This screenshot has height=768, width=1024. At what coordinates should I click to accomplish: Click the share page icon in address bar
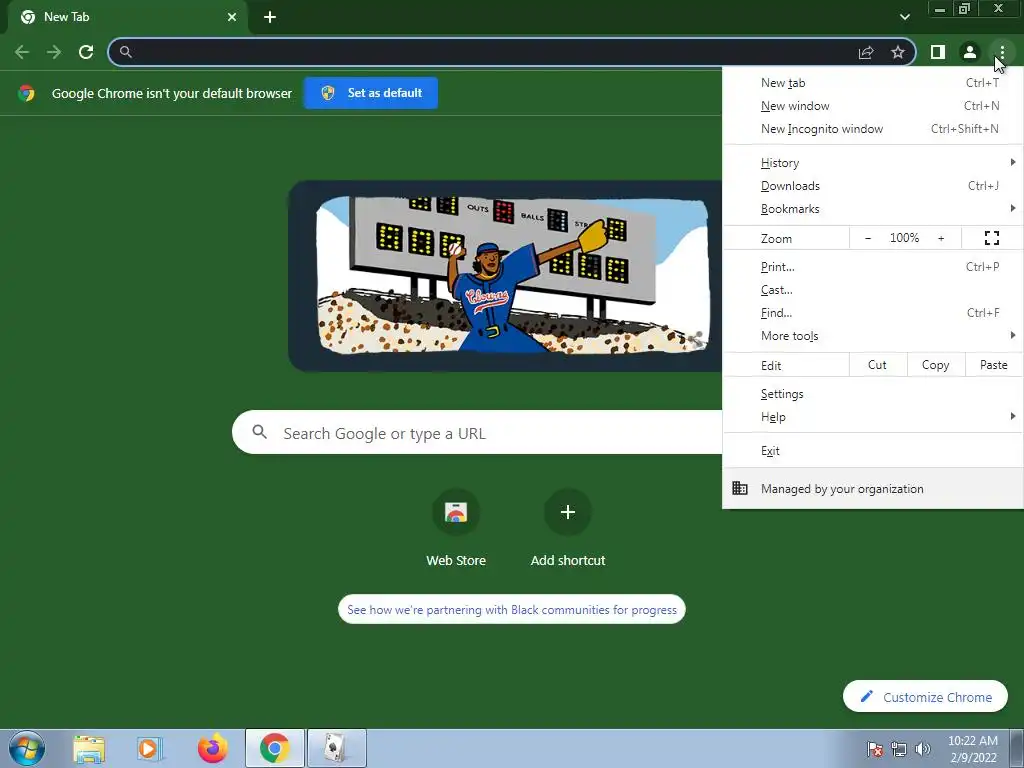[x=866, y=52]
